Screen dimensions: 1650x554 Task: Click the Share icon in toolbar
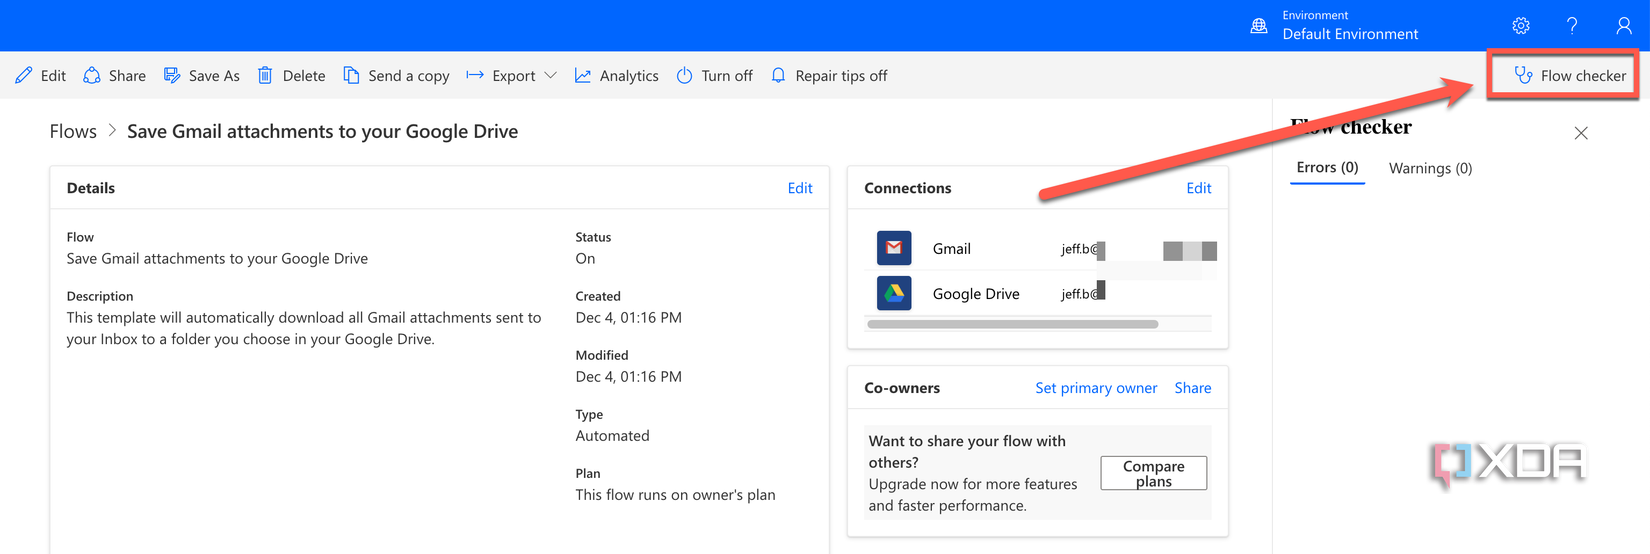[x=92, y=75]
